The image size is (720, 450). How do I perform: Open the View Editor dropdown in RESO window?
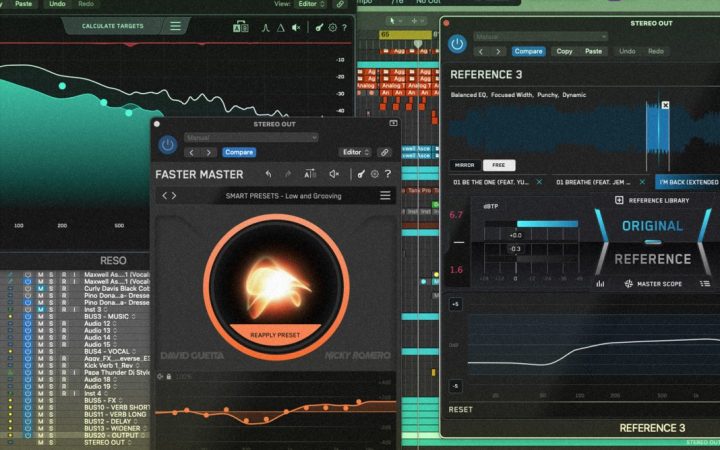(x=312, y=4)
